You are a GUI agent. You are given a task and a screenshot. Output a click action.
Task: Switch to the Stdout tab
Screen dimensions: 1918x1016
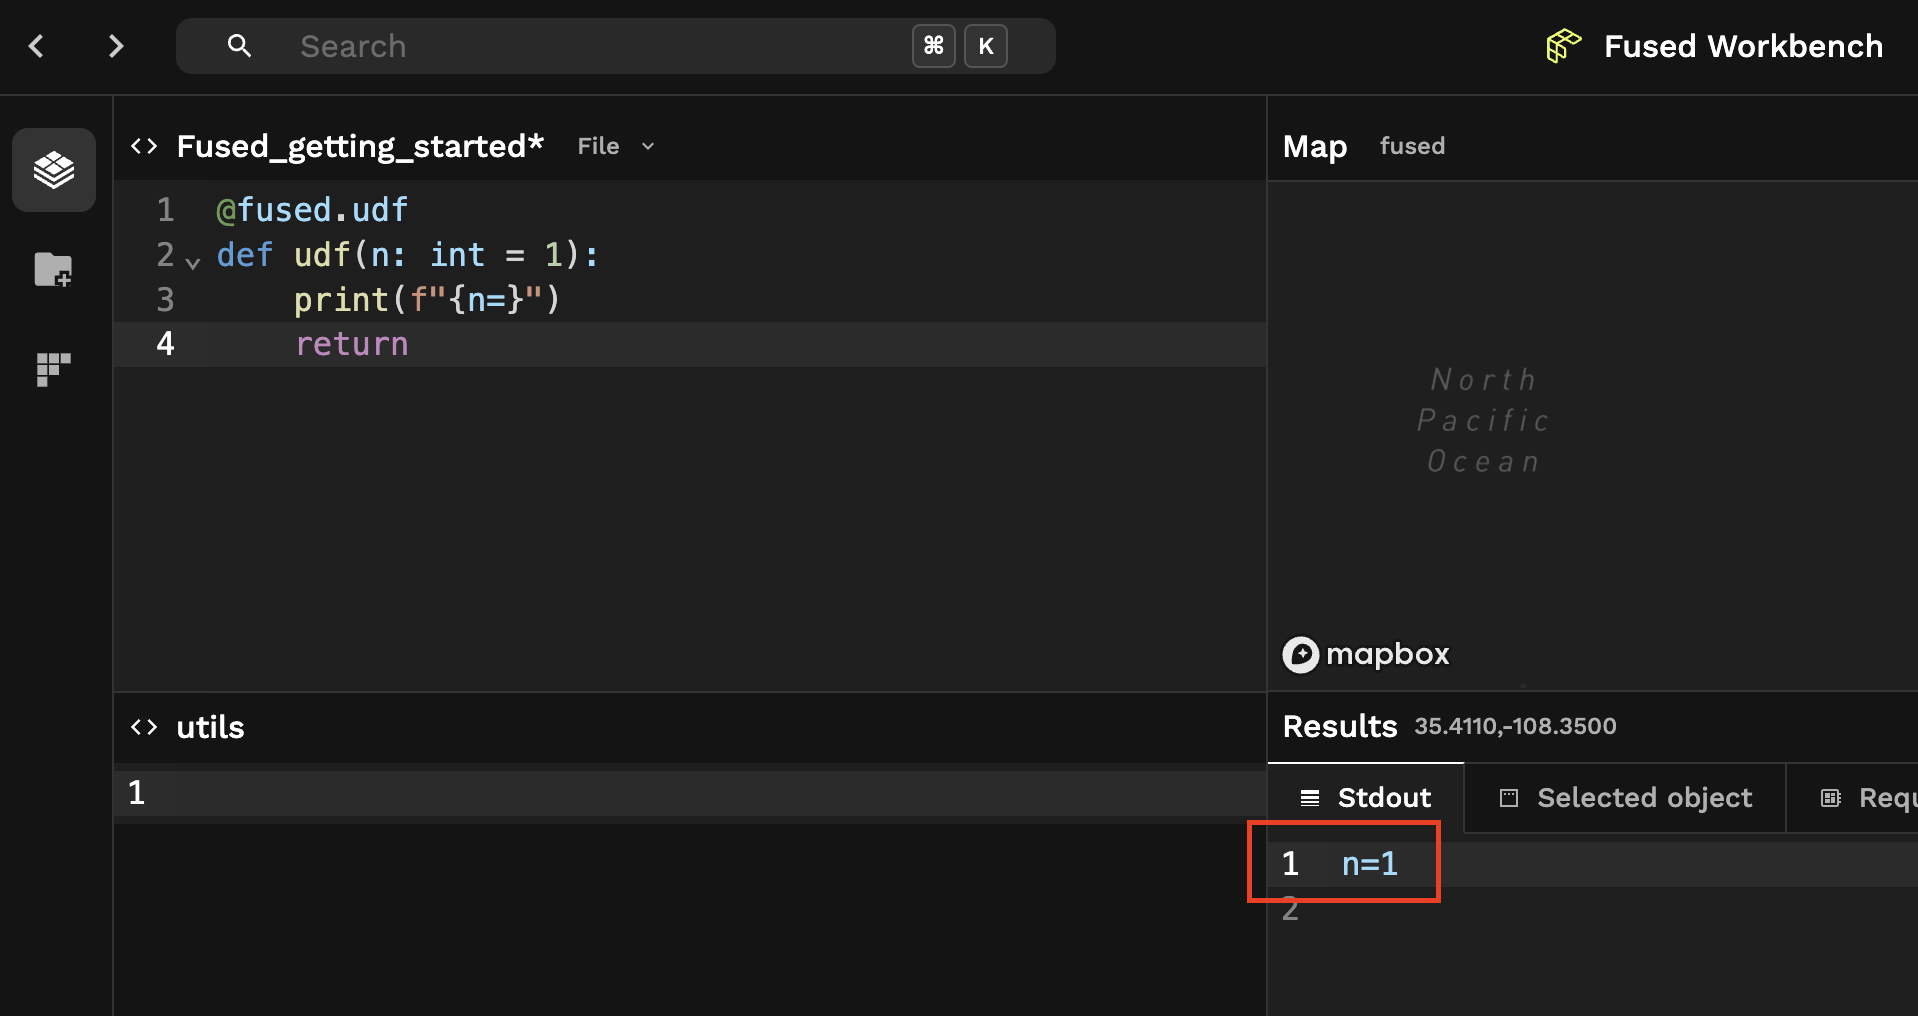[x=1366, y=797]
